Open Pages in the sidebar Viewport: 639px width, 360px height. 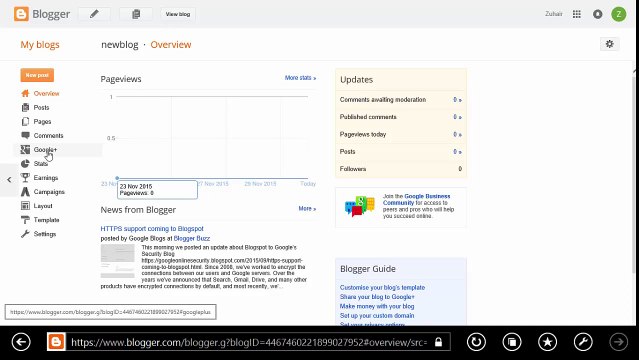click(42, 121)
